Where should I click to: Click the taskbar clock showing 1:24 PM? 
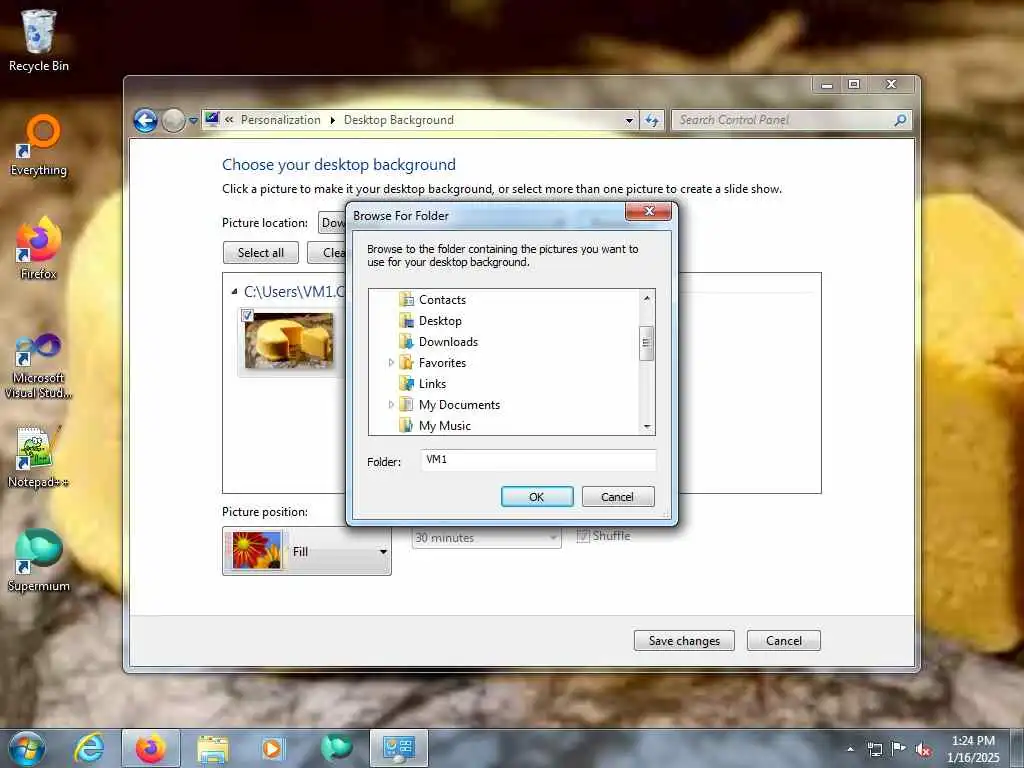[973, 748]
